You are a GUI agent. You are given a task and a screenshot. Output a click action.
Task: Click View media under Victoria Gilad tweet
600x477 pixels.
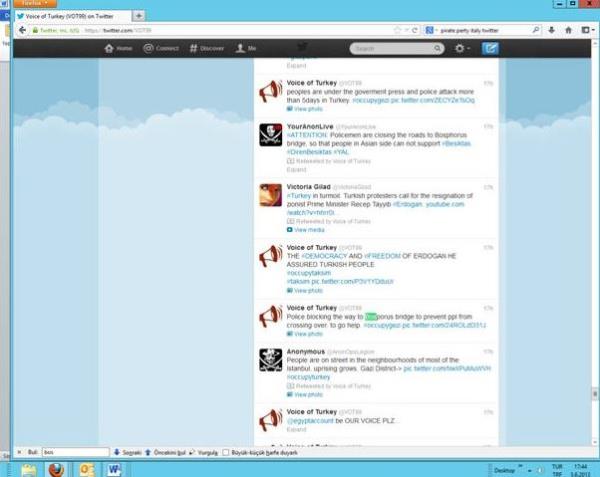pyautogui.click(x=308, y=230)
